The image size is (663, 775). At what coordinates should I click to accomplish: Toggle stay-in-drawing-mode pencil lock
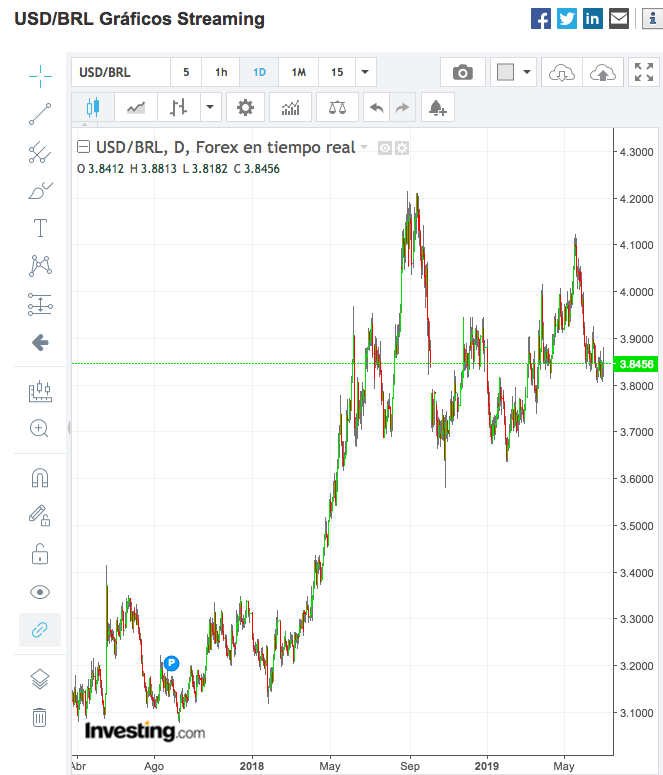[40, 516]
